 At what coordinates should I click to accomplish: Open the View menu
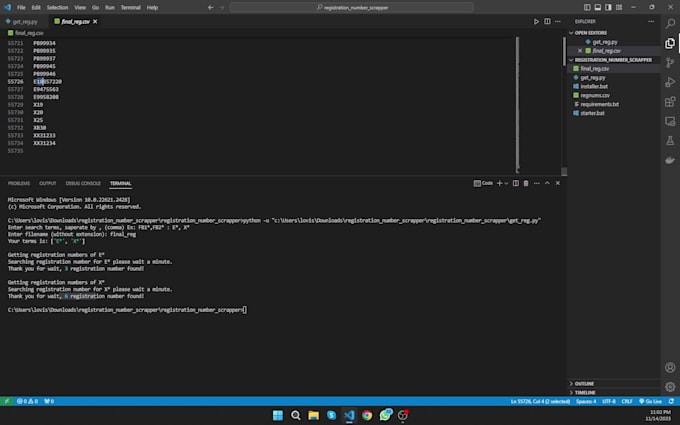point(80,7)
